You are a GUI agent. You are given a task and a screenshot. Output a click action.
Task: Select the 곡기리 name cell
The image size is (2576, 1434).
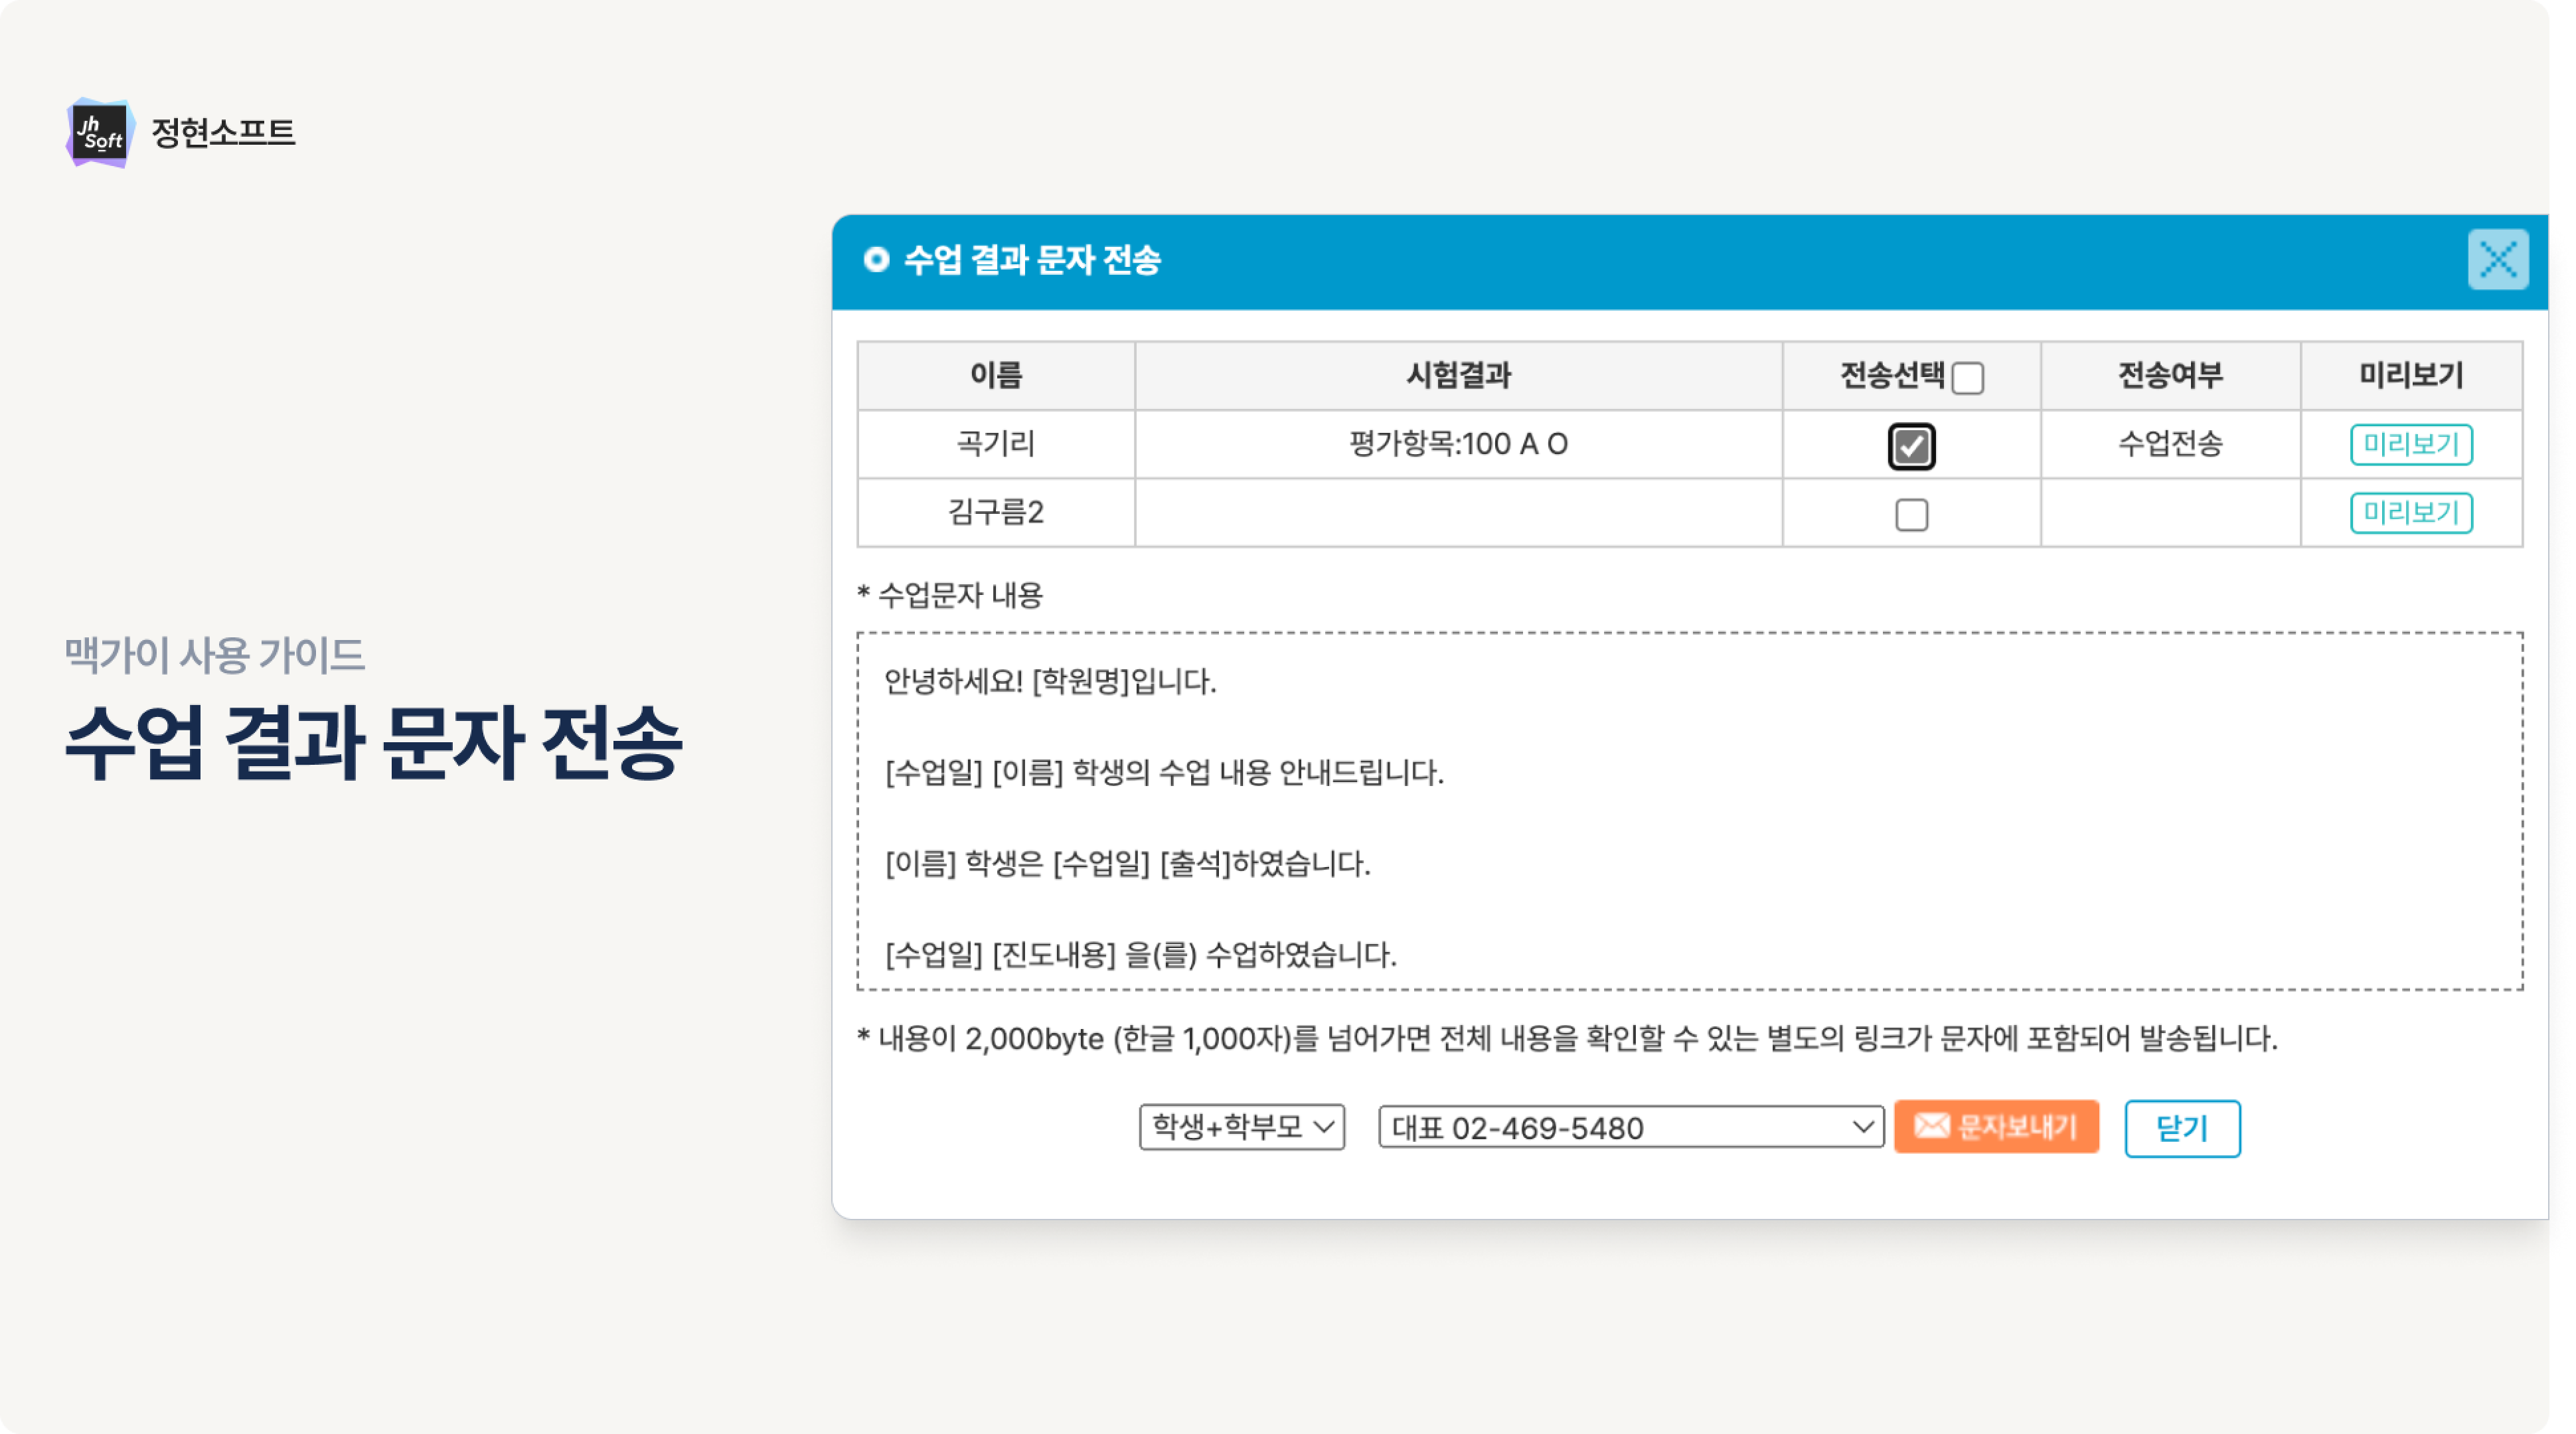pos(995,444)
